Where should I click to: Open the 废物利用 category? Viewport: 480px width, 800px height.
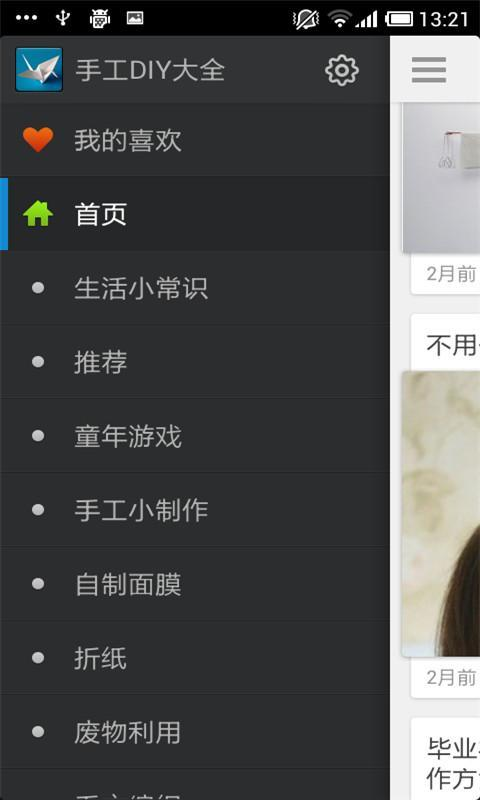click(195, 732)
